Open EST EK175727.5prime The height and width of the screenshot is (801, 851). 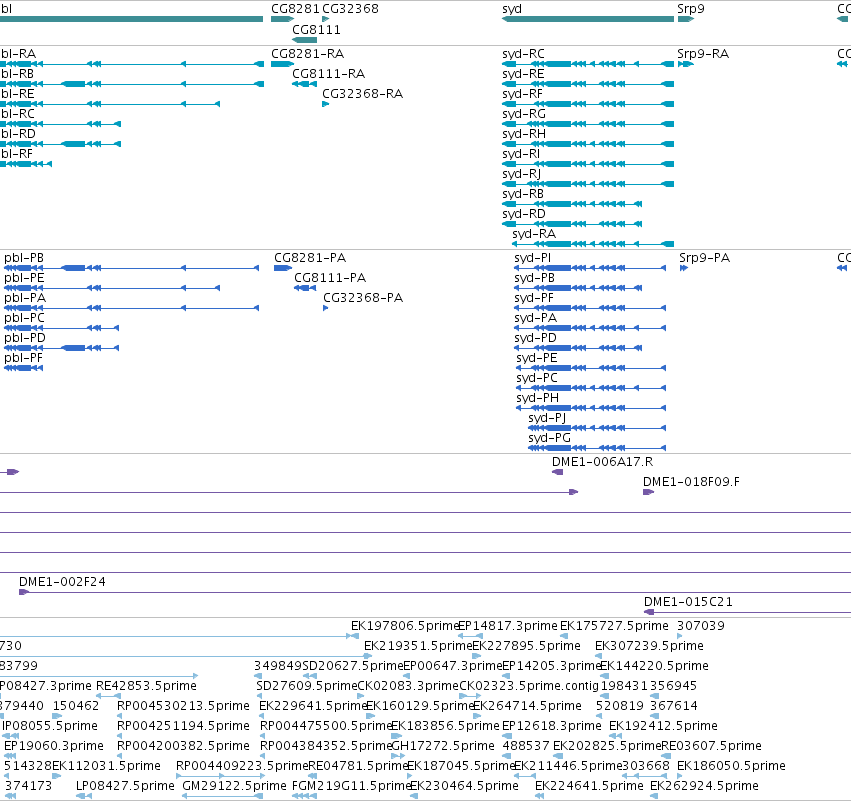[x=614, y=626]
